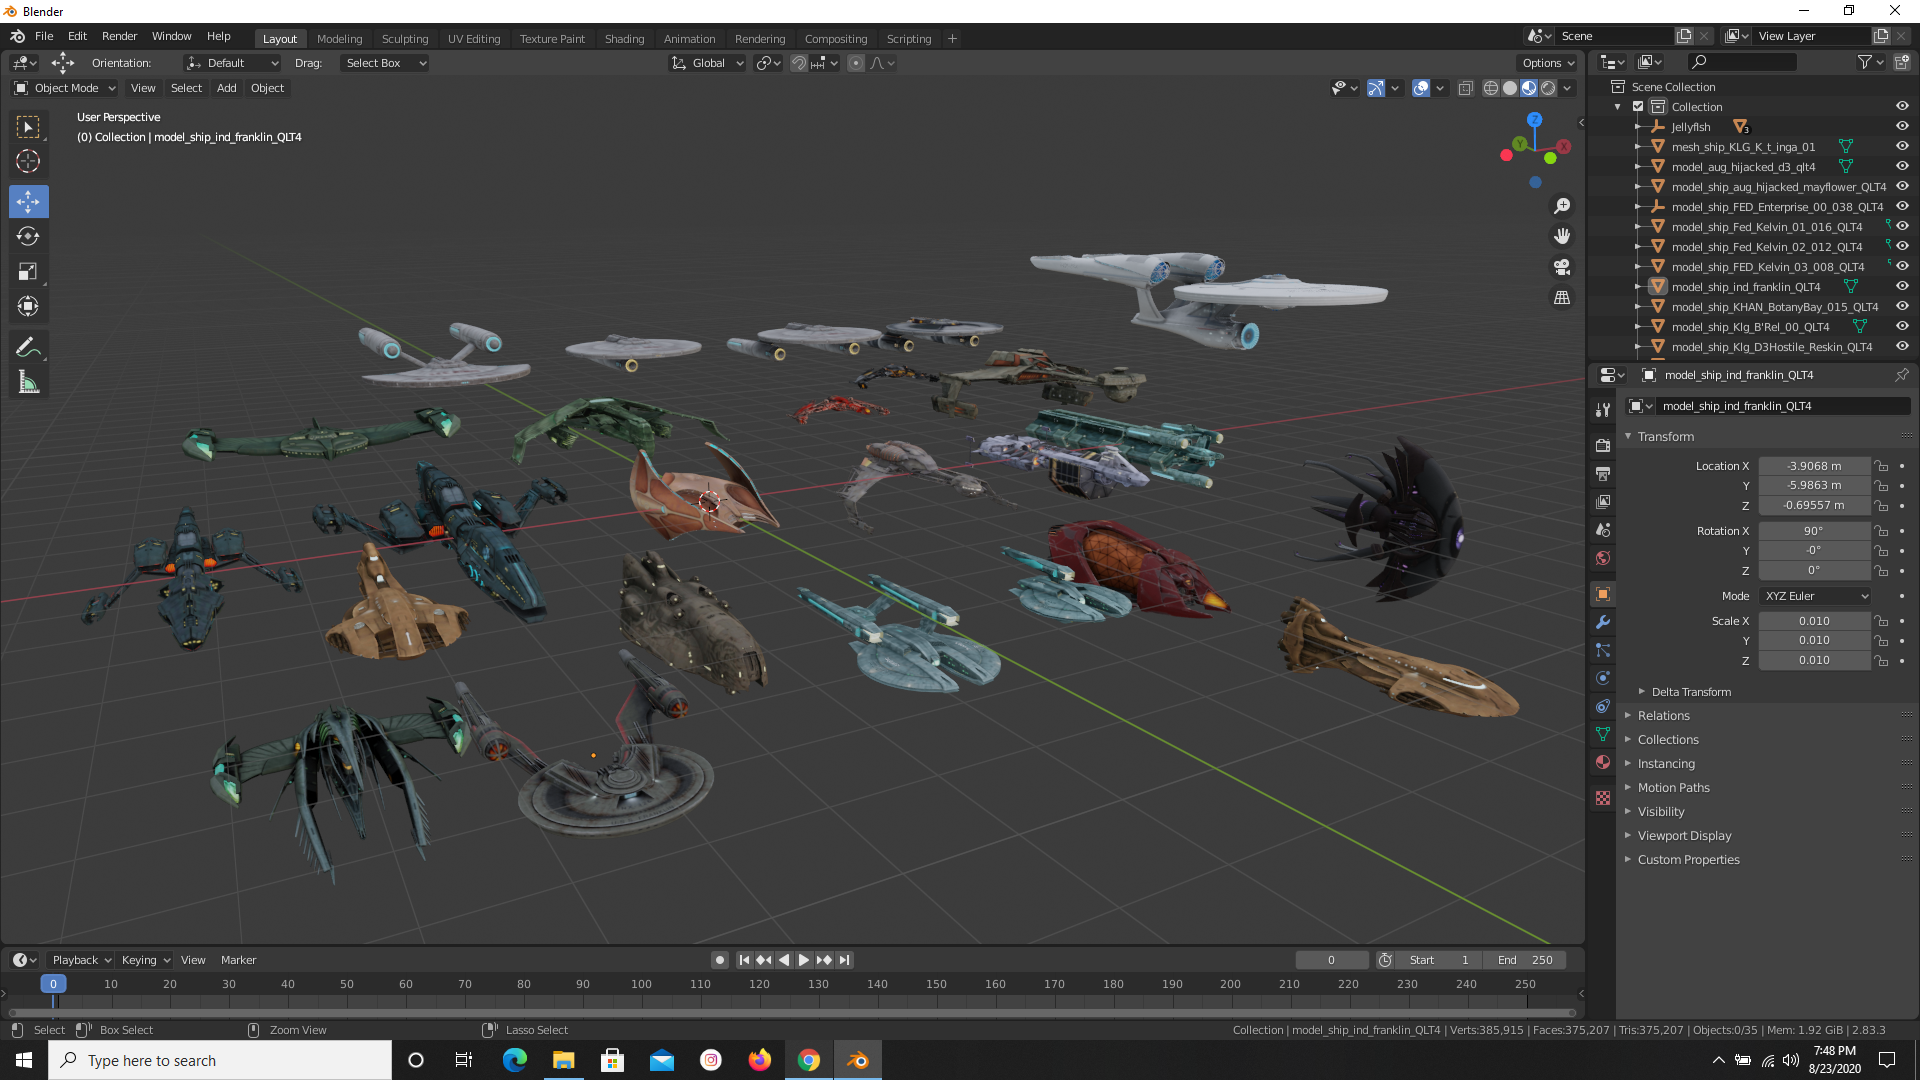Hide model_aug_hijacked_d3_qlt4 via eye icon

[1902, 167]
